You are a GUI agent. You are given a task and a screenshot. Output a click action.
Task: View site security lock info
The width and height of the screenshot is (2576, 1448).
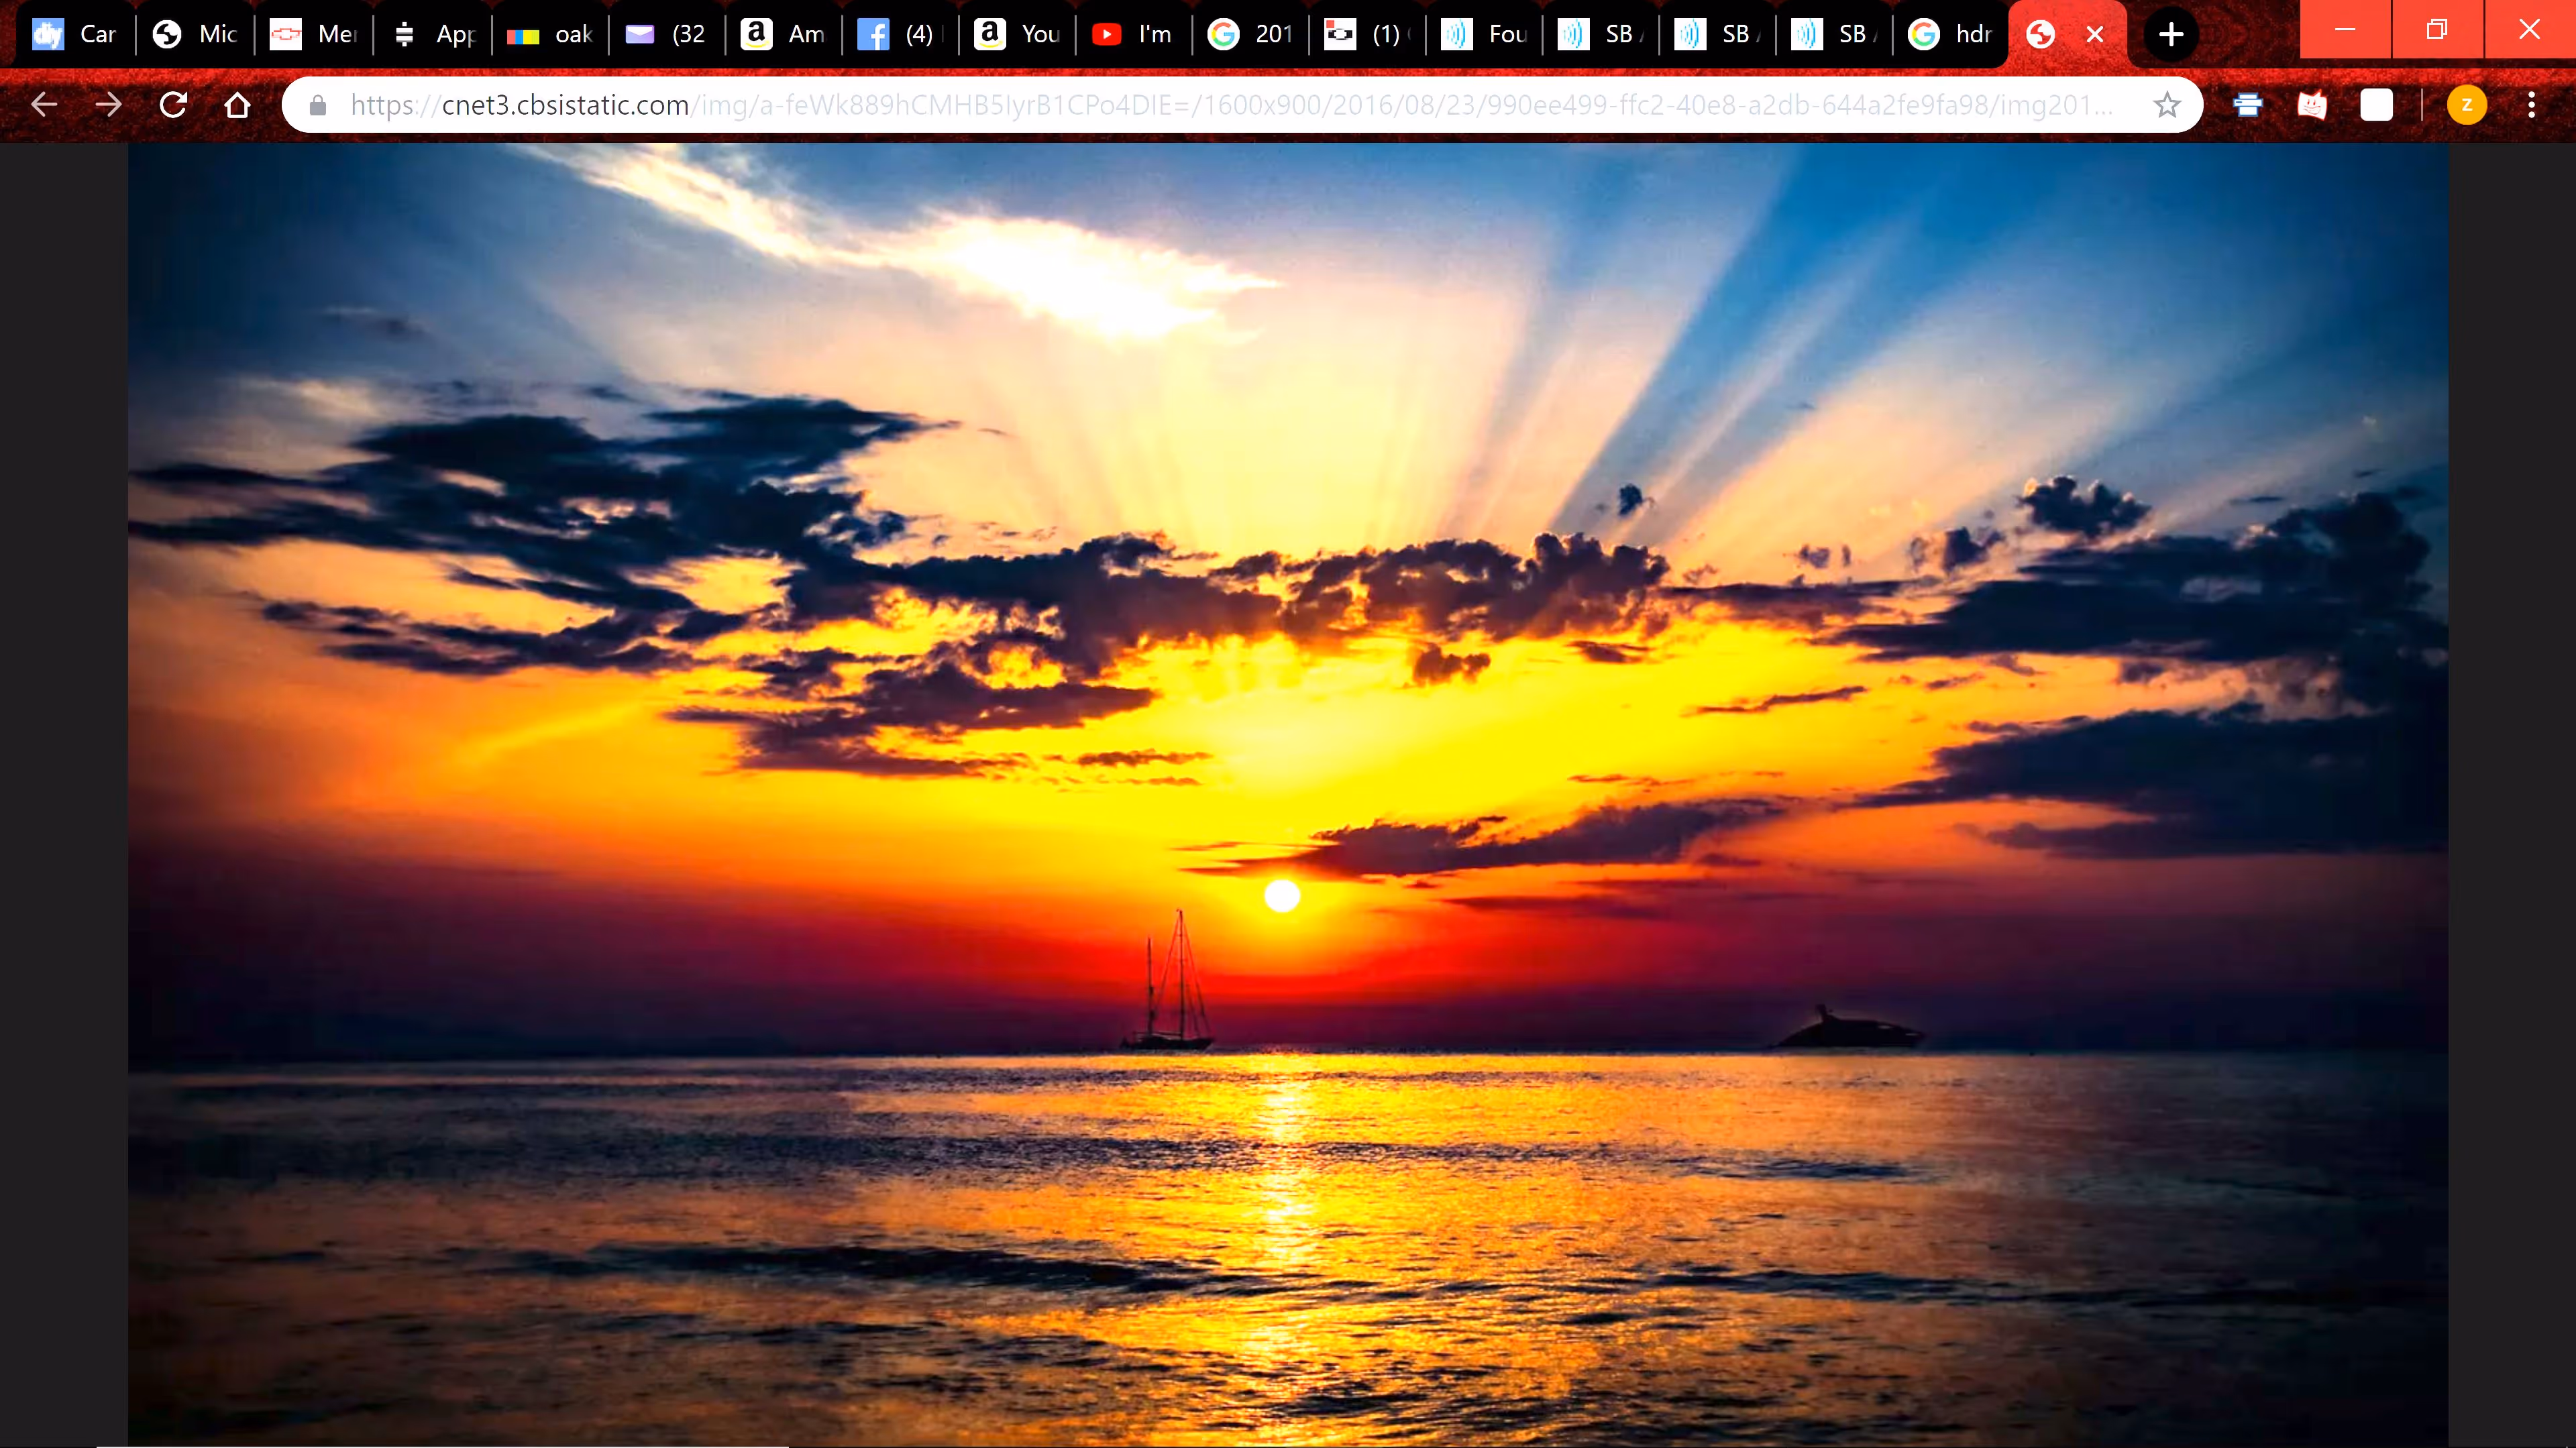(x=318, y=105)
